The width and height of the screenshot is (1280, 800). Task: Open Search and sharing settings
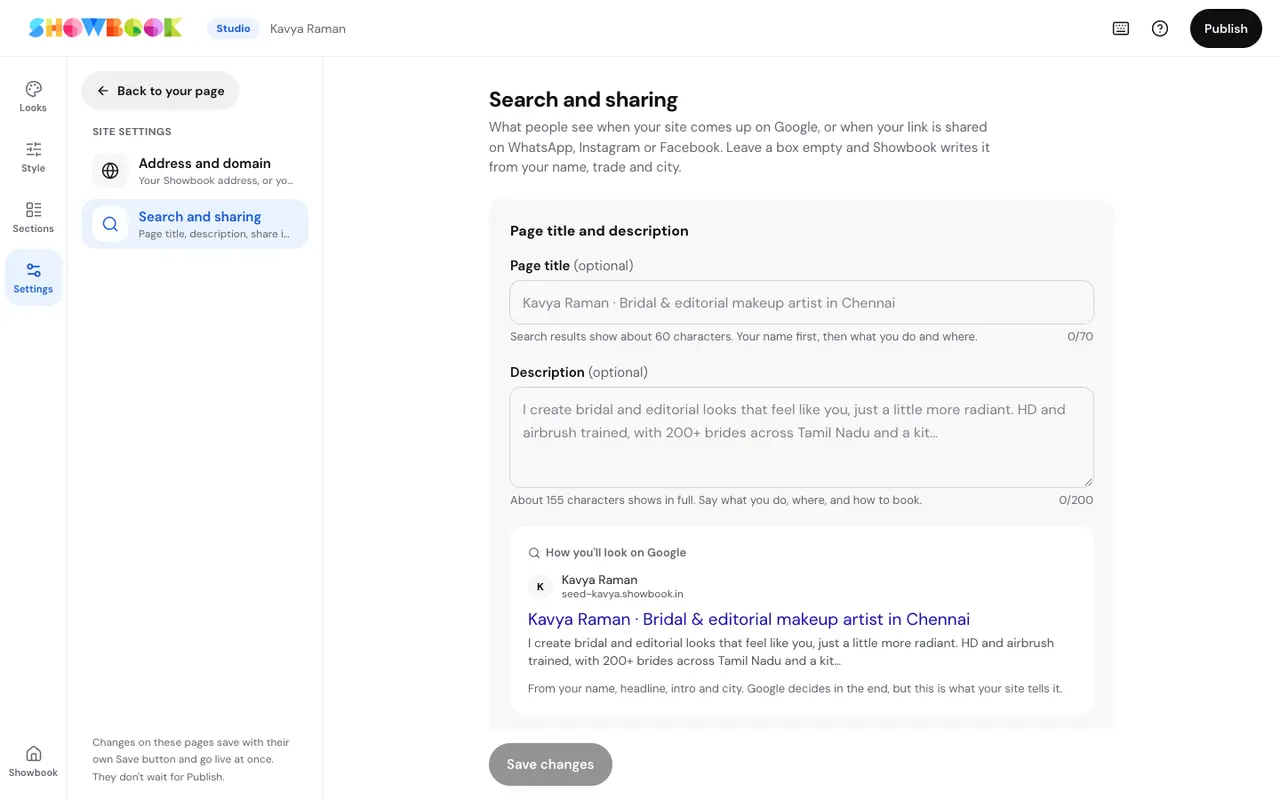pos(195,224)
